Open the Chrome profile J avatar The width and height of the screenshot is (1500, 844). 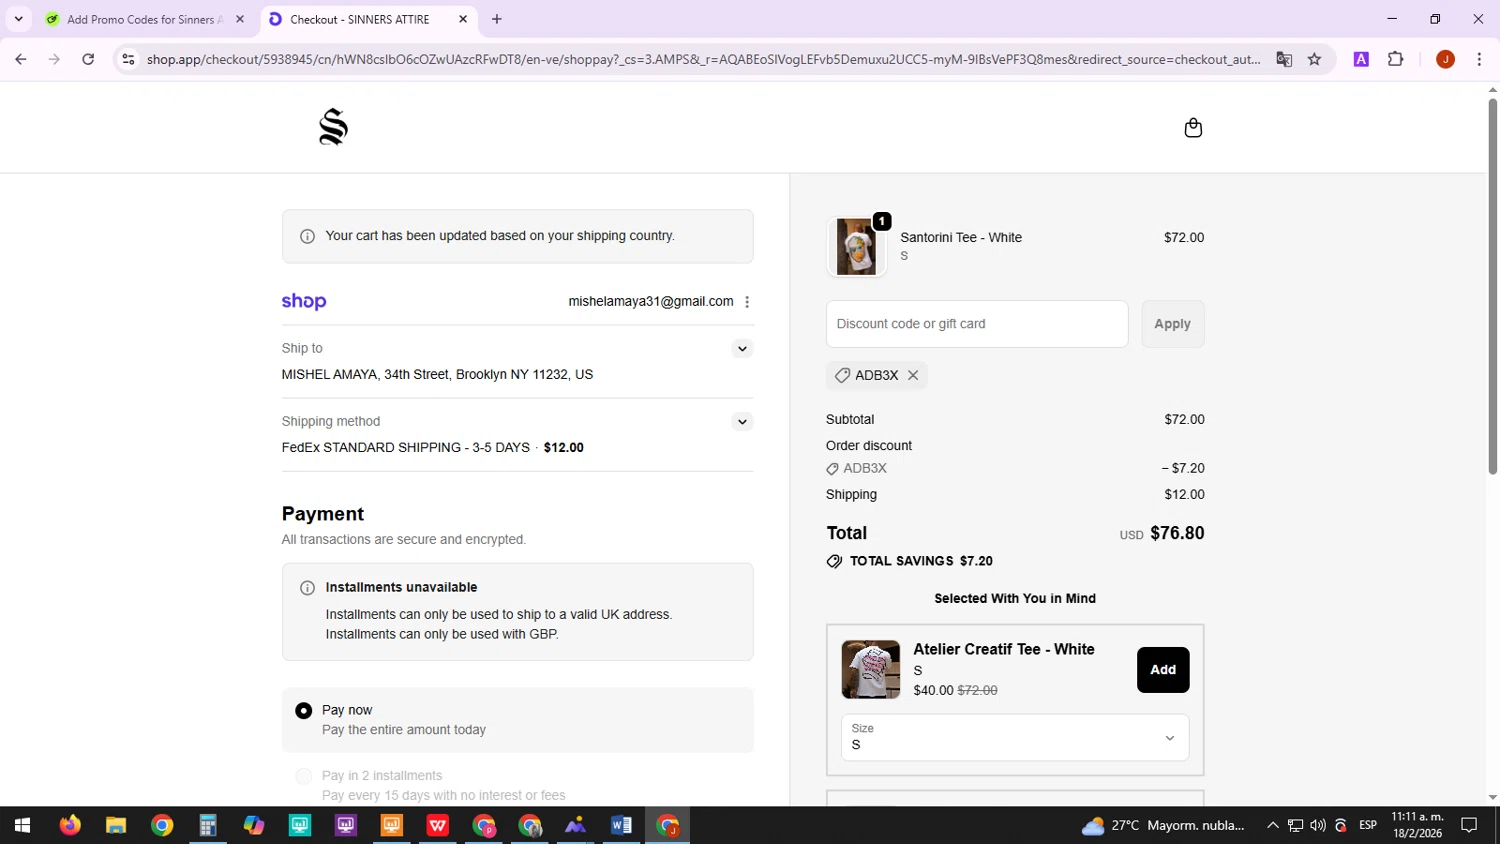[1445, 59]
